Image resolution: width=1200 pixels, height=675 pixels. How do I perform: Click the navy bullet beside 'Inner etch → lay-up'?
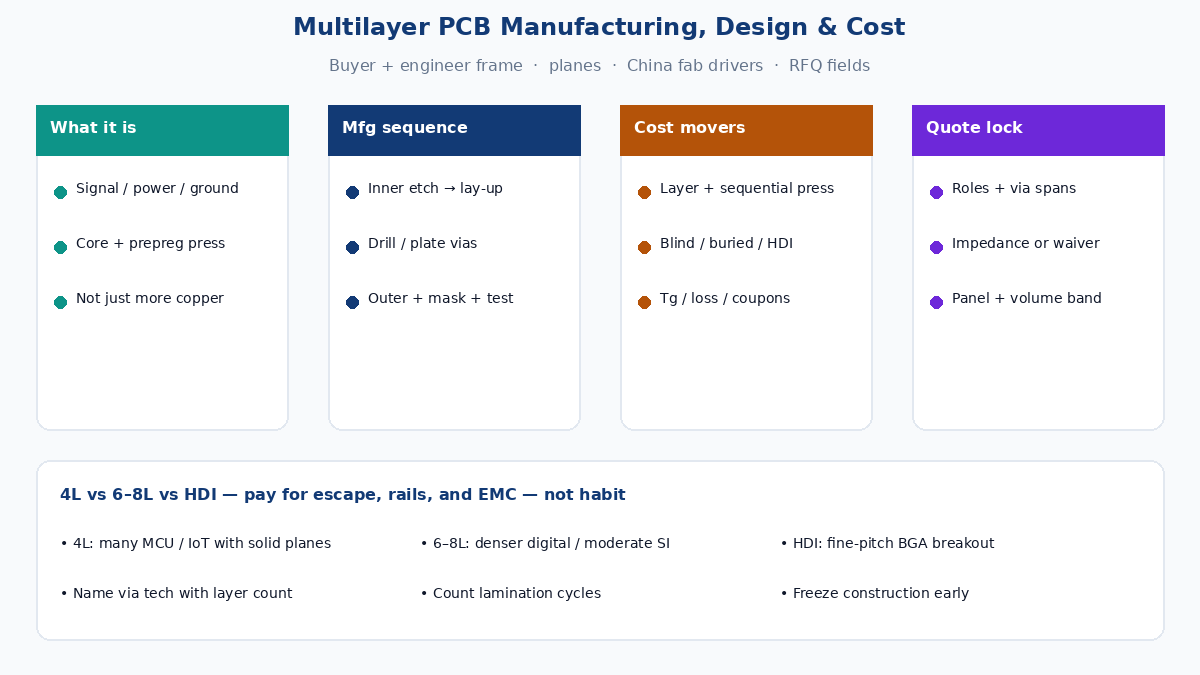point(352,192)
